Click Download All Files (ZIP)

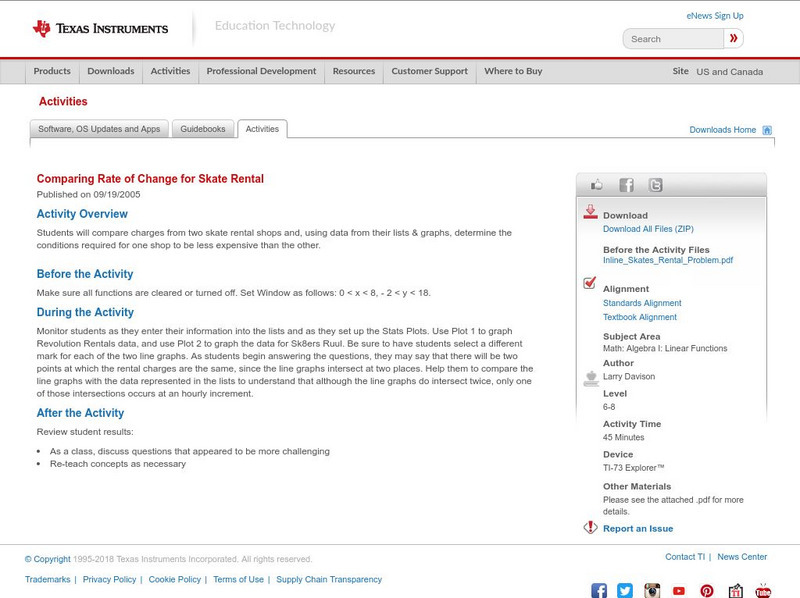pos(648,229)
